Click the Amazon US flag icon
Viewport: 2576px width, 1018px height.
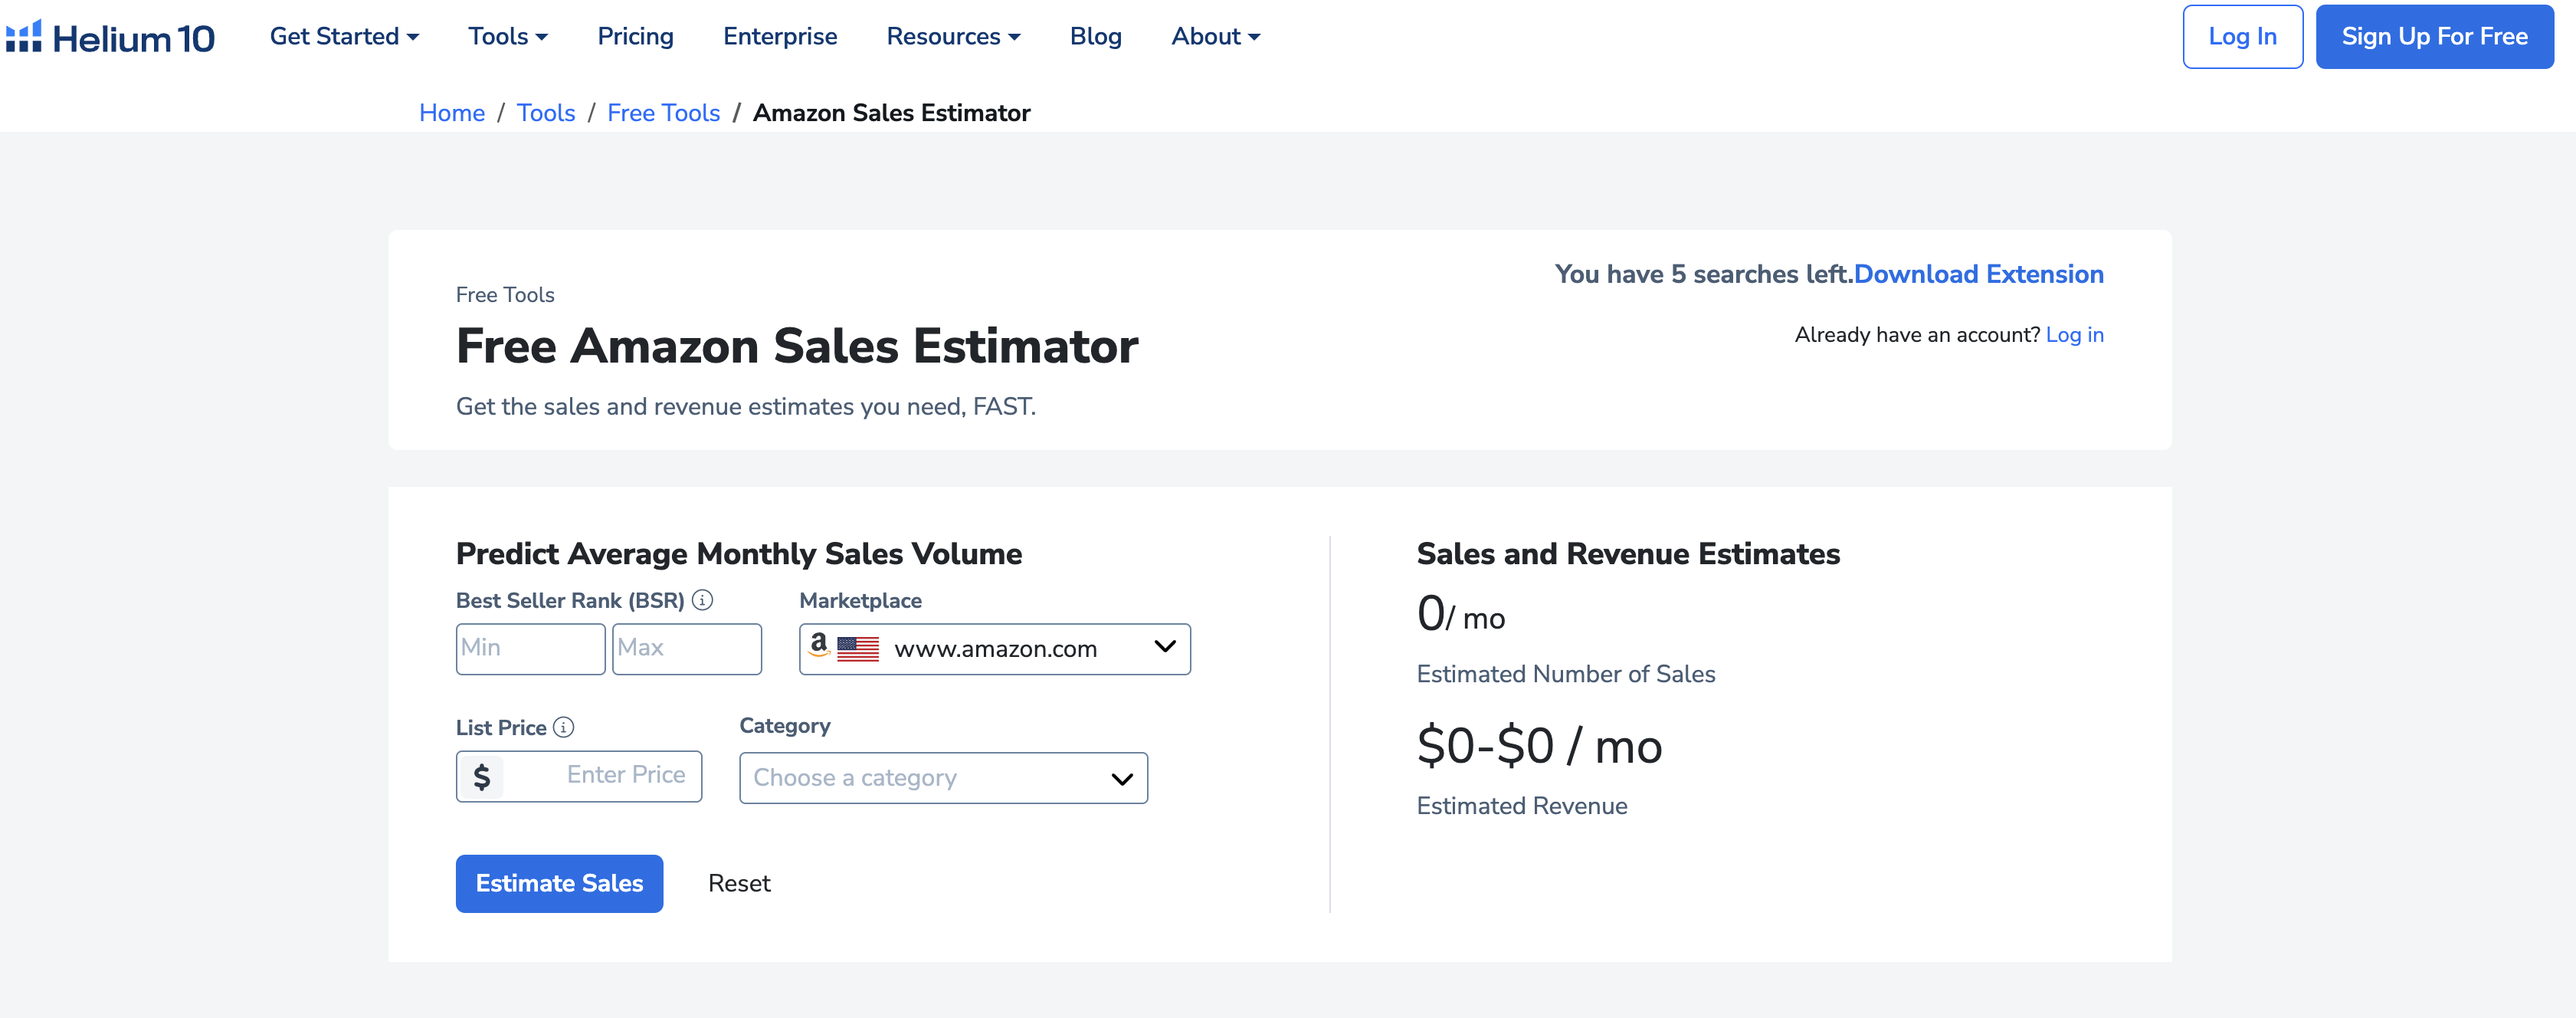point(857,649)
